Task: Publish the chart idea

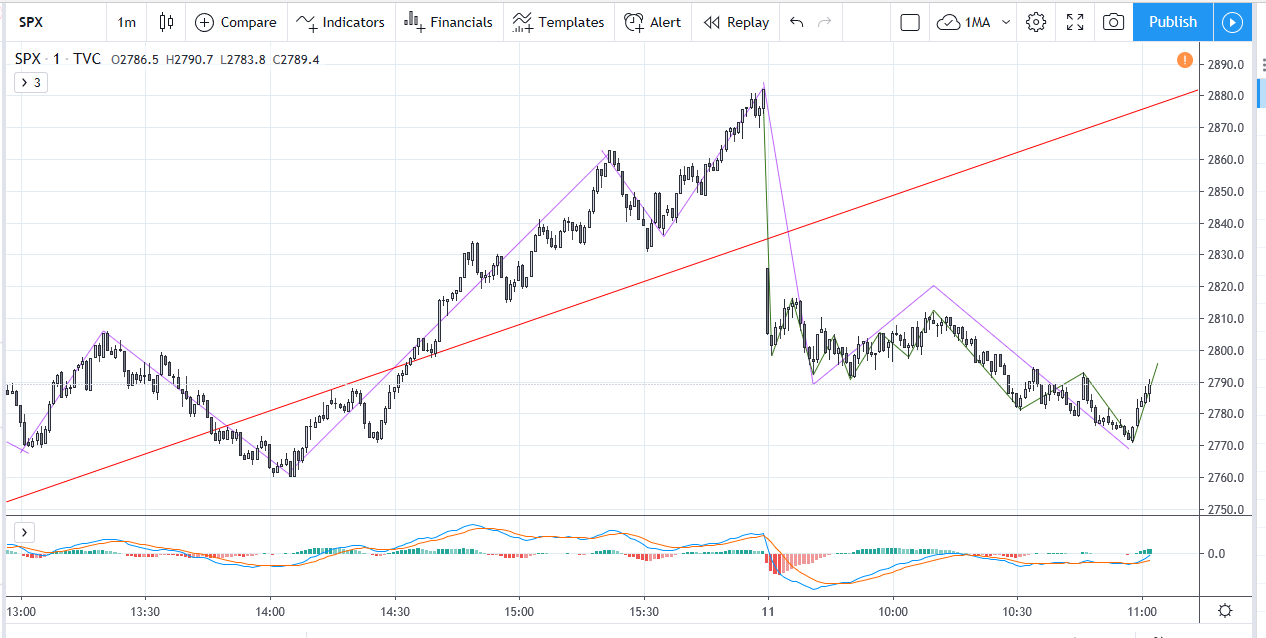Action: point(1173,22)
